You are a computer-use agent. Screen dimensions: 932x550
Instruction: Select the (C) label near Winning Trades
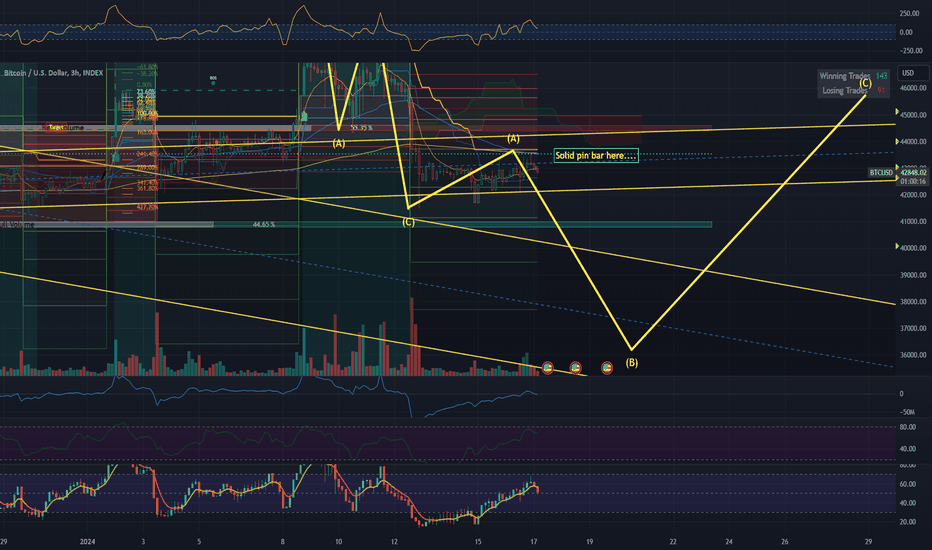coord(865,83)
